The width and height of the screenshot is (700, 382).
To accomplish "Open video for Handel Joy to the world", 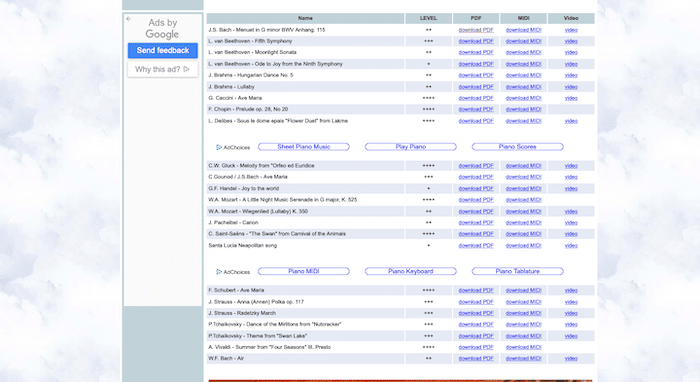I will (571, 188).
